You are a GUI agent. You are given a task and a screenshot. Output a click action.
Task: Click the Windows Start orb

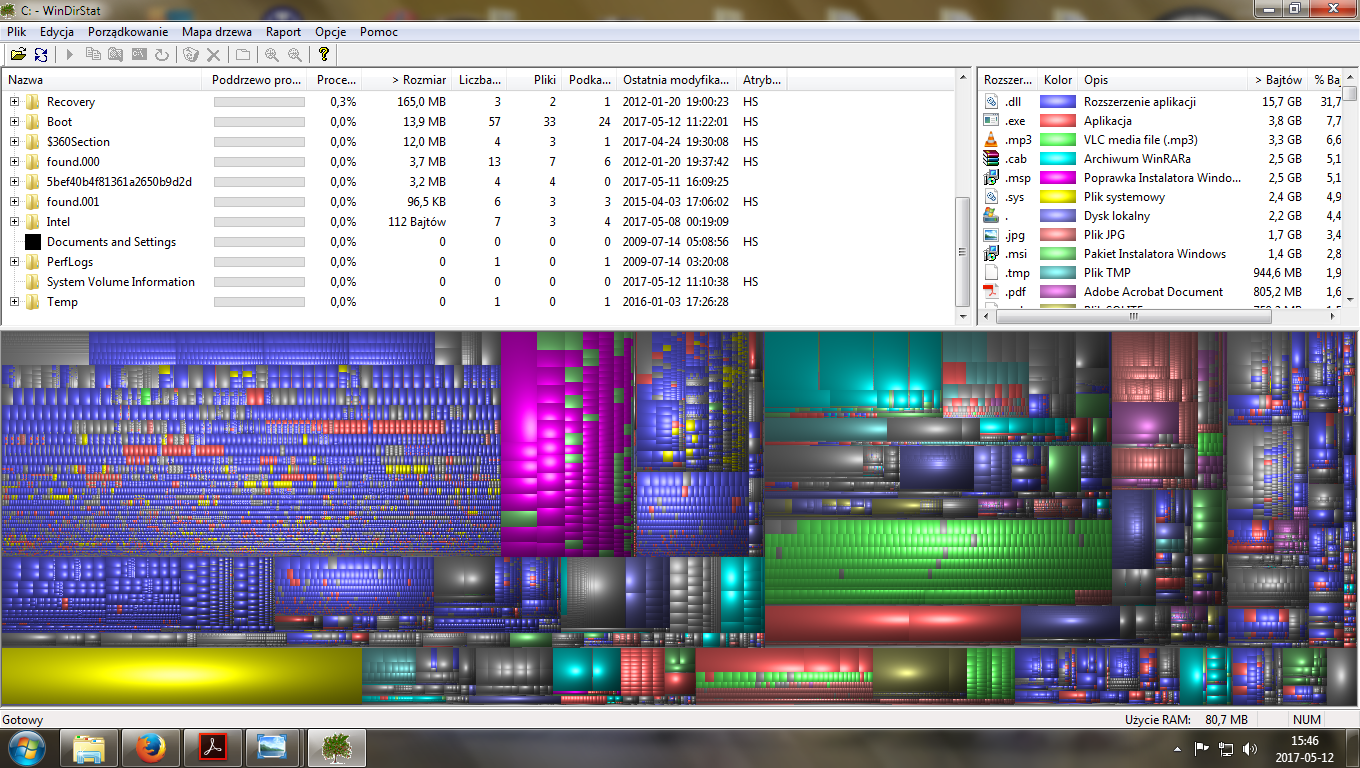tap(25, 747)
